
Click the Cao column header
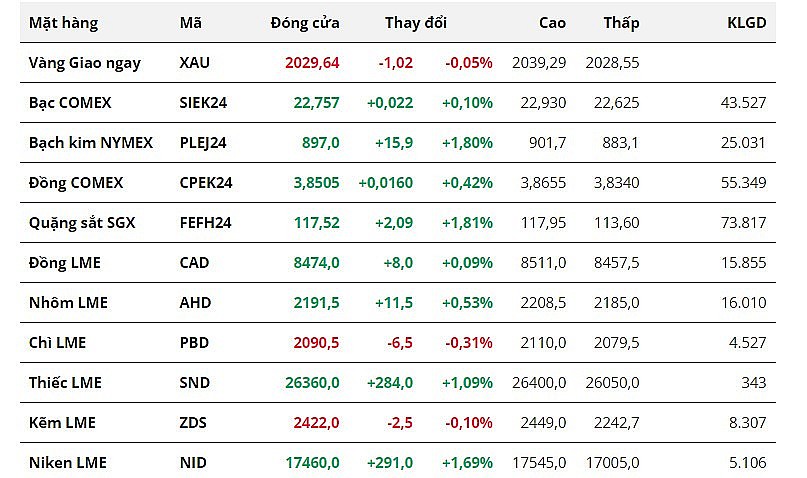pos(552,23)
